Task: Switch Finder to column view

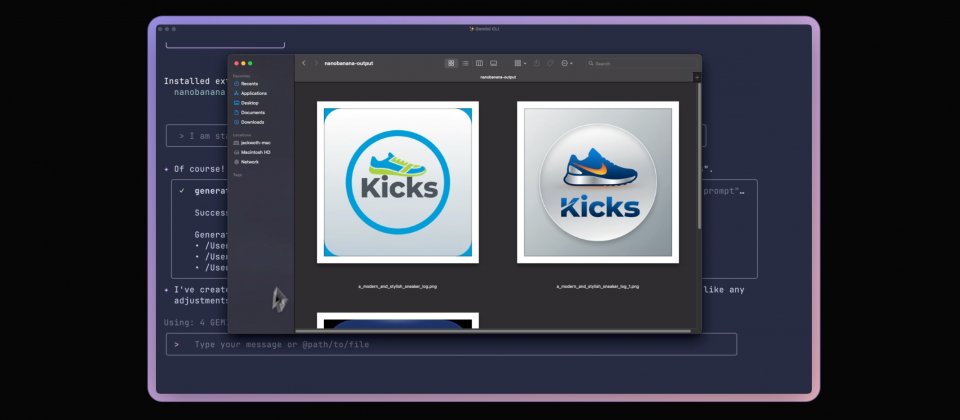Action: [x=479, y=63]
